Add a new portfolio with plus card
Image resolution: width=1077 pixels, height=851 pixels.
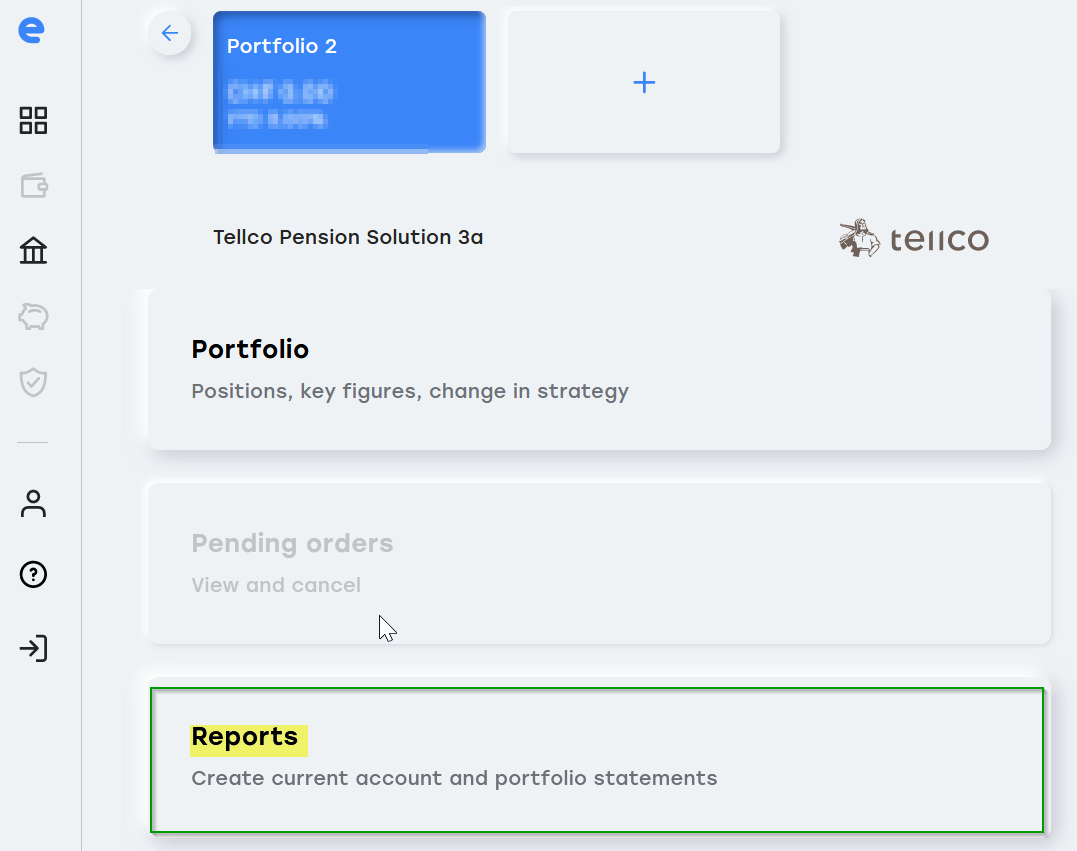point(644,82)
